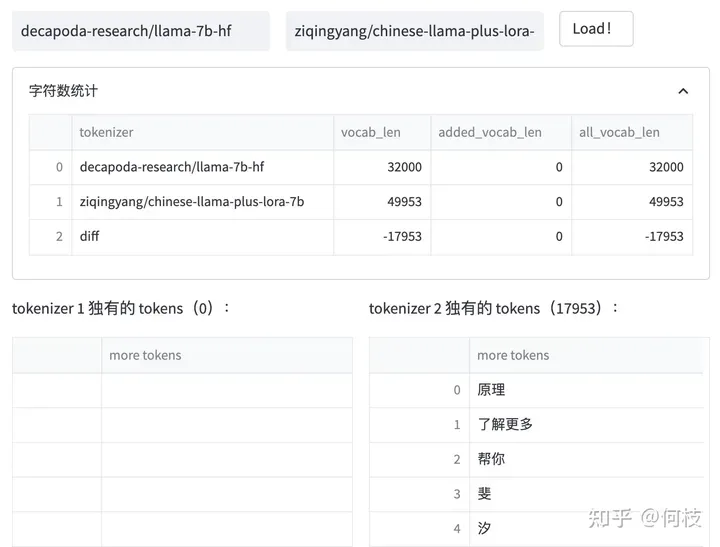Click the tokenizer 2 独有的 tokens heading
The height and width of the screenshot is (547, 720).
point(494,308)
